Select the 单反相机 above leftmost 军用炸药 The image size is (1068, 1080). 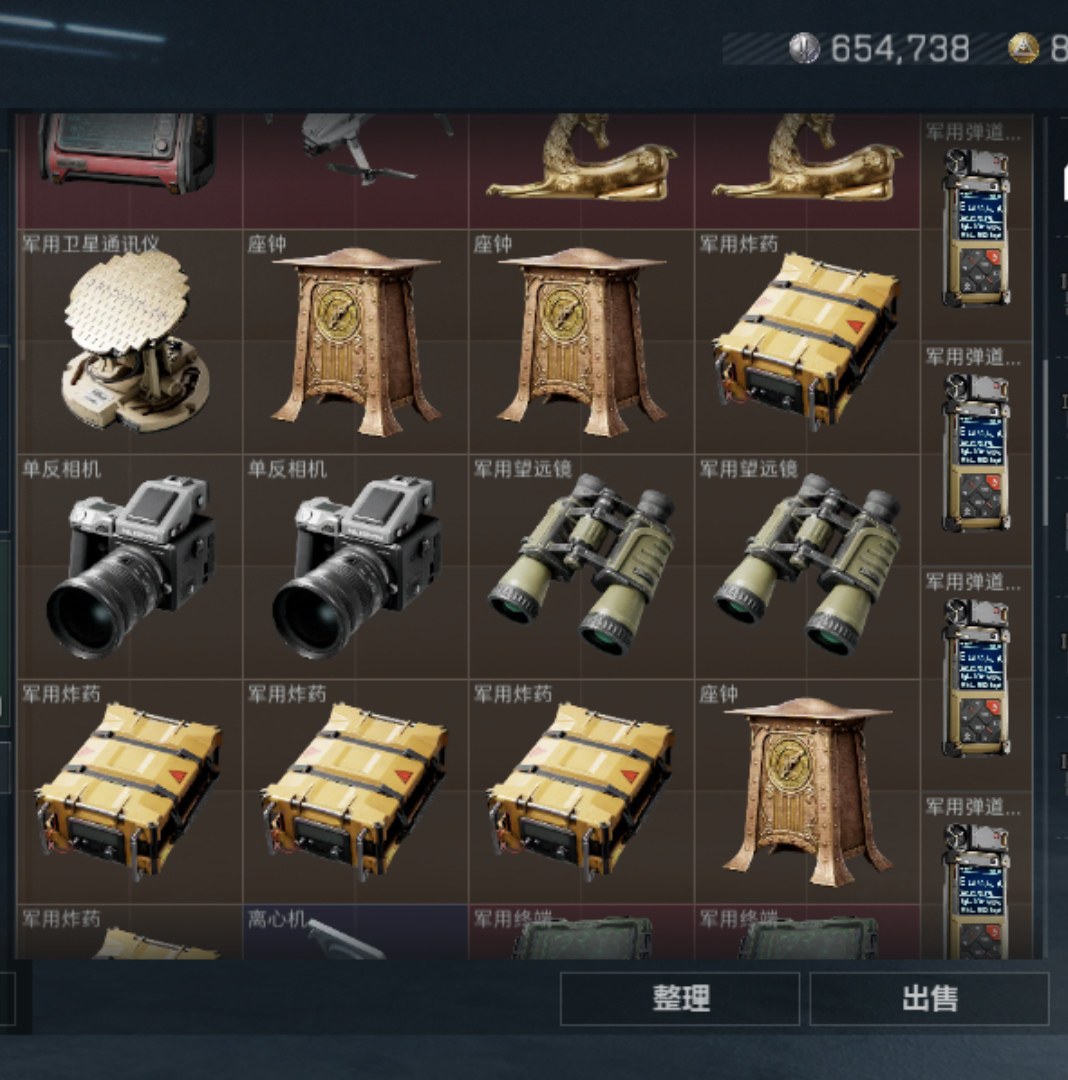129,566
